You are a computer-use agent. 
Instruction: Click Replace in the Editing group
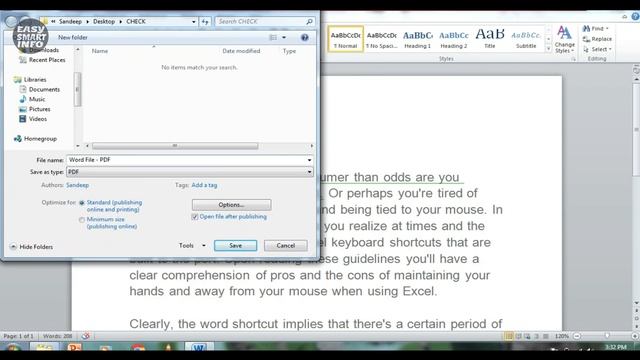(597, 39)
